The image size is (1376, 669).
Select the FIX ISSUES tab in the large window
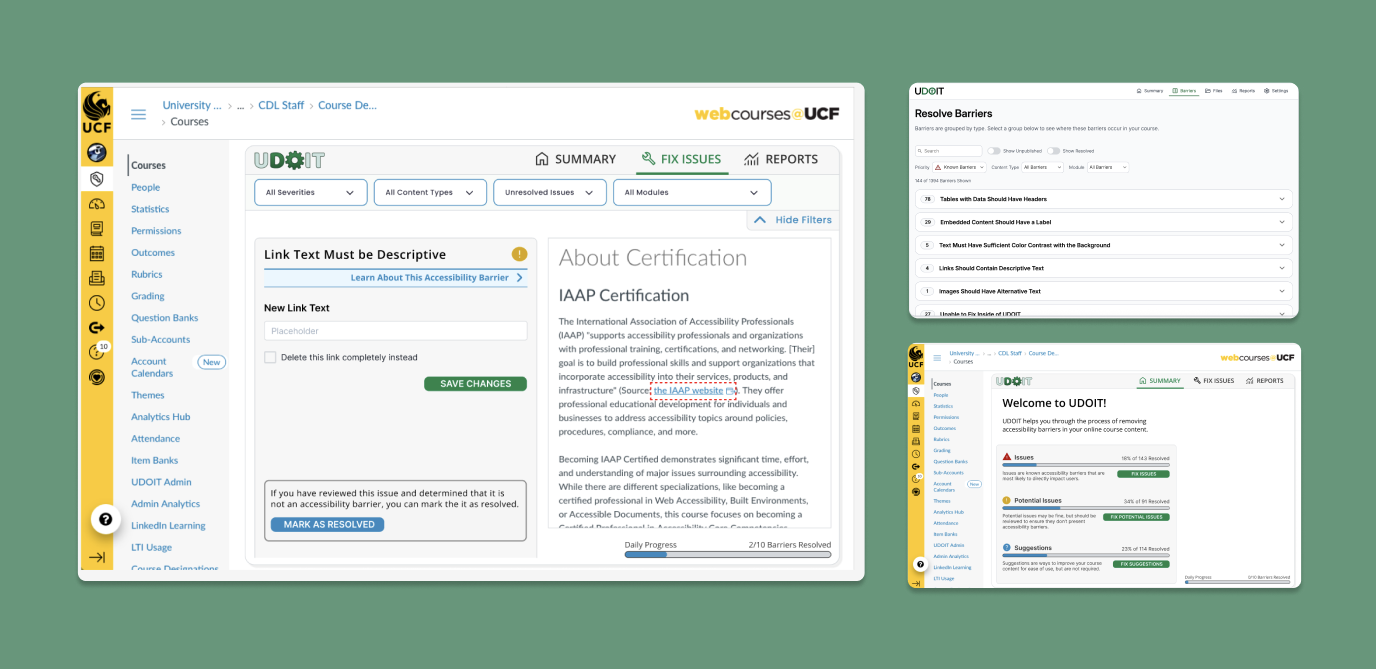(x=681, y=159)
